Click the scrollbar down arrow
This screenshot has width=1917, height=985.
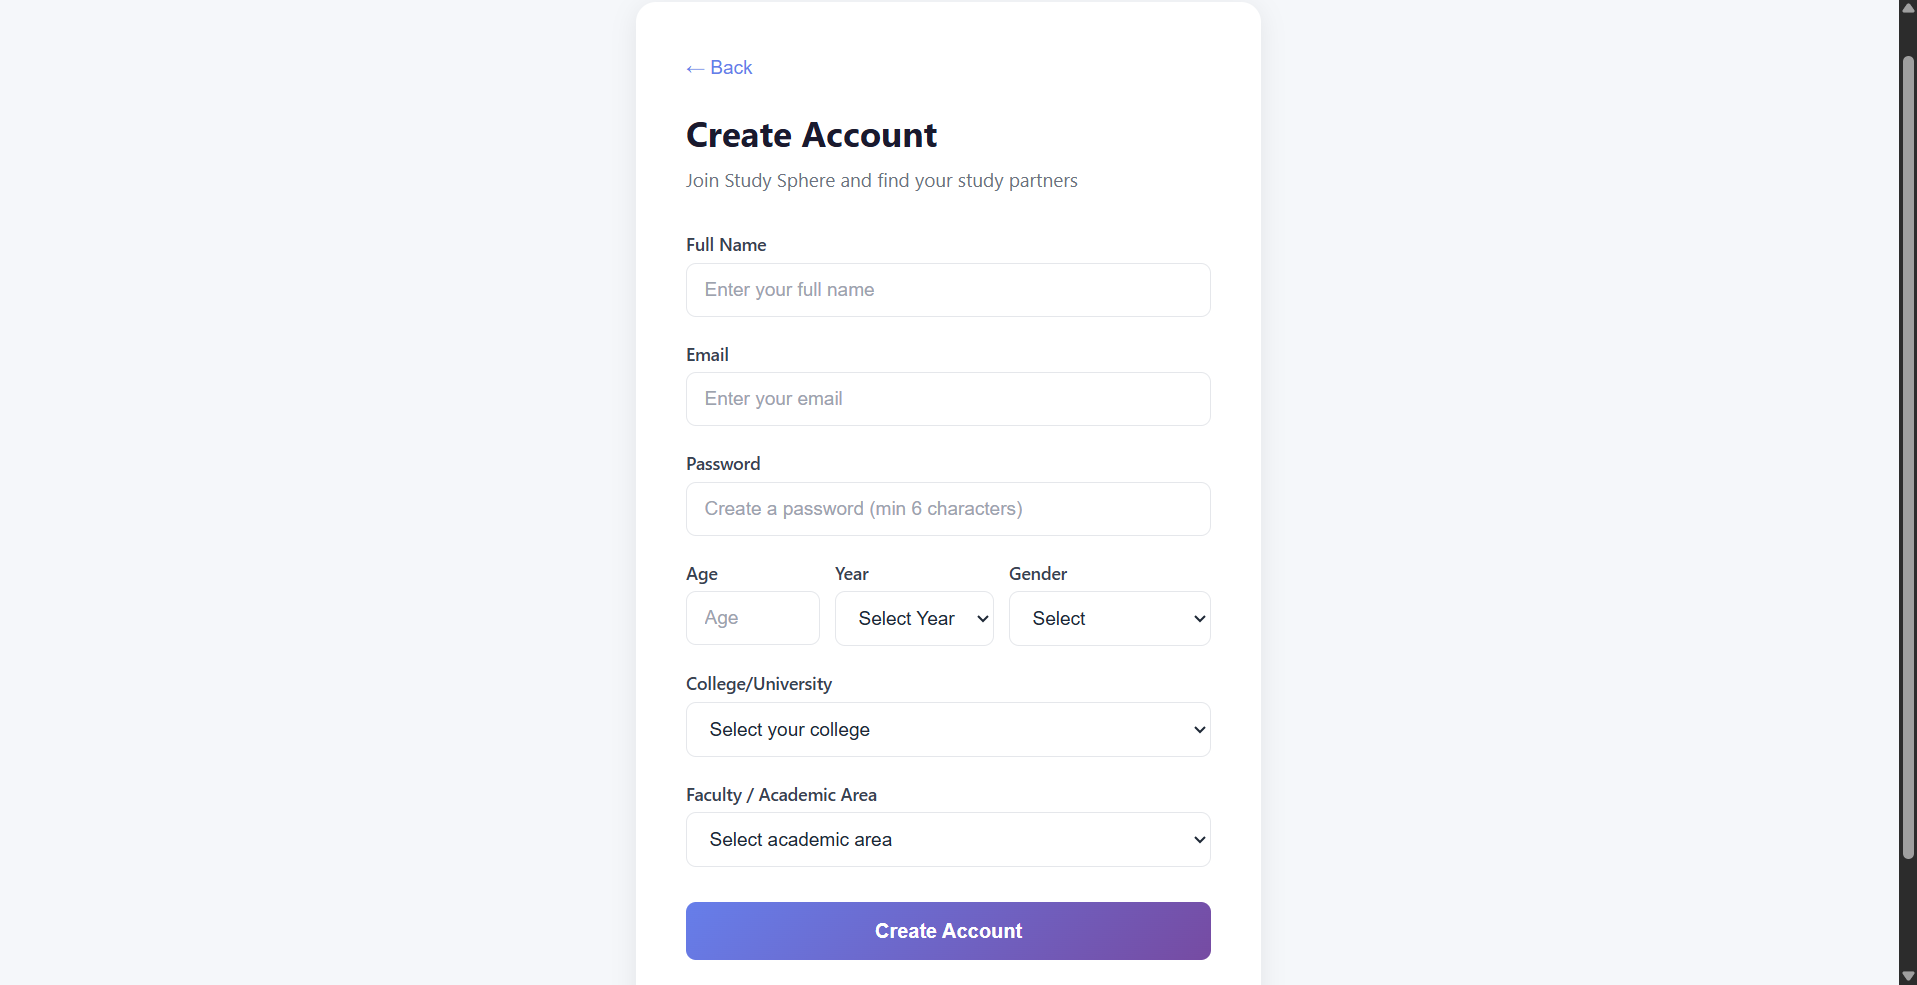(1908, 976)
